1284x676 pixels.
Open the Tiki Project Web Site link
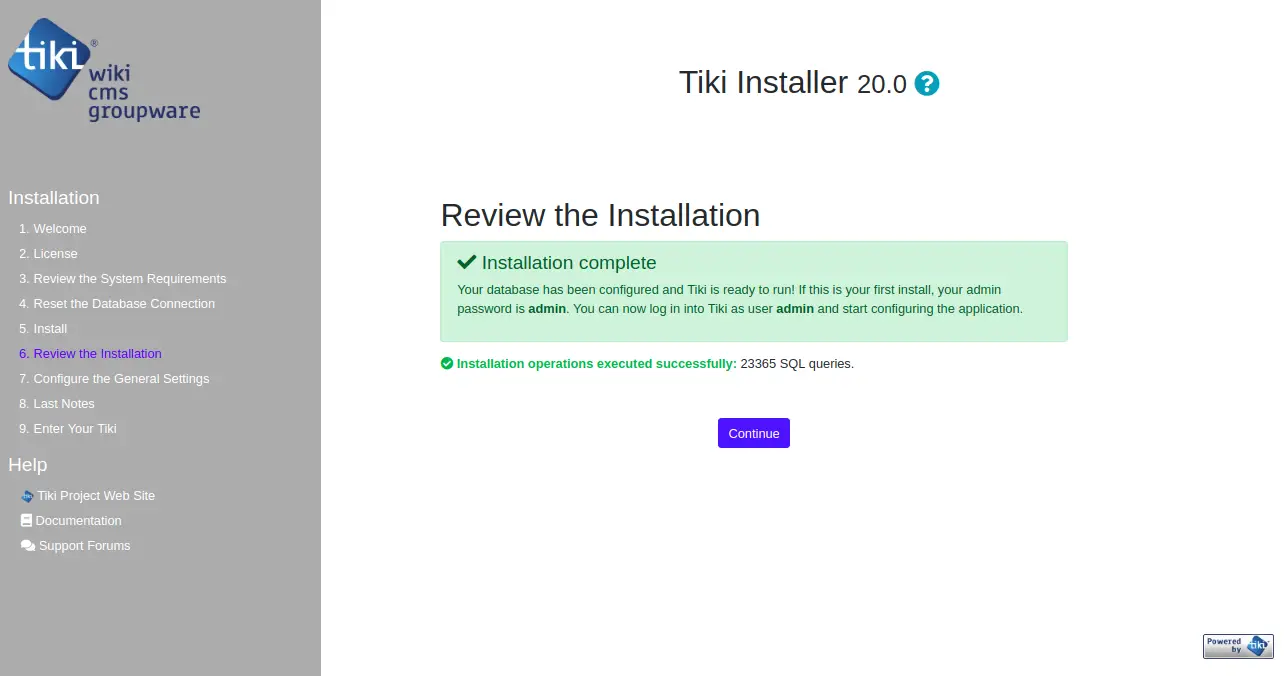click(96, 496)
